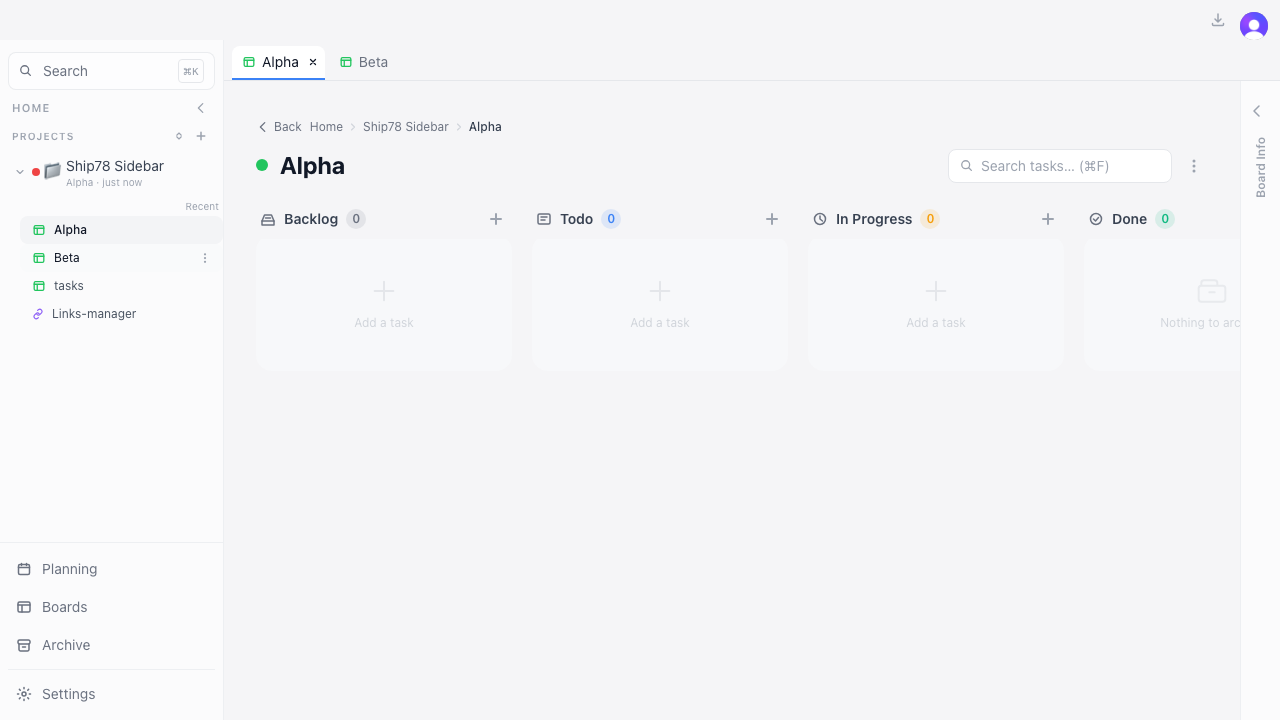This screenshot has width=1280, height=720.
Task: Click the In Progress count badge
Action: (930, 219)
